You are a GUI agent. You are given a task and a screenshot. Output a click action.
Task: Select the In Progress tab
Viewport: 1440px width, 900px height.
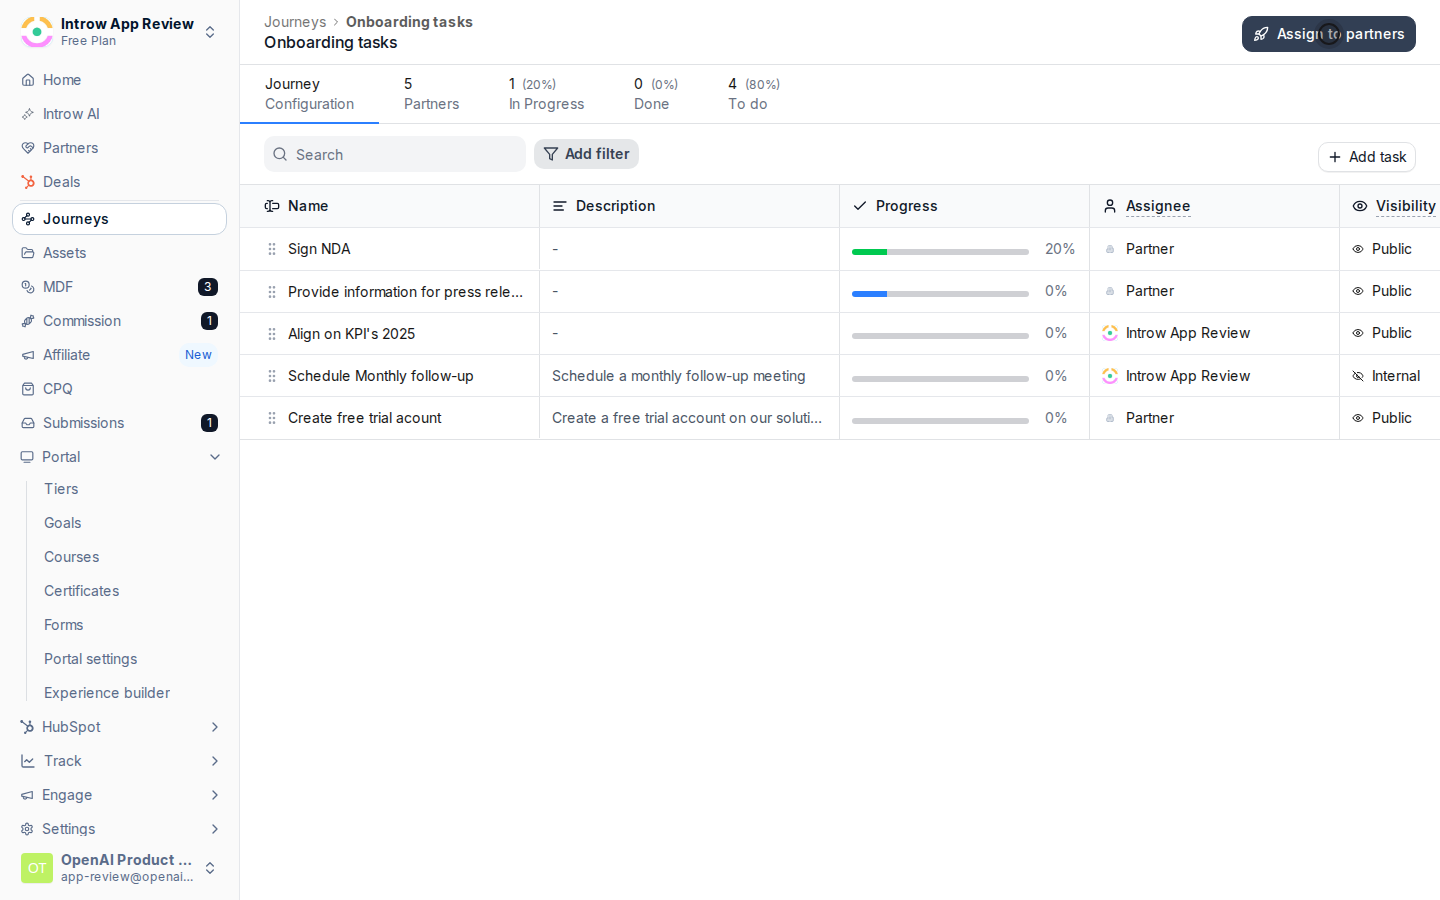pos(546,94)
